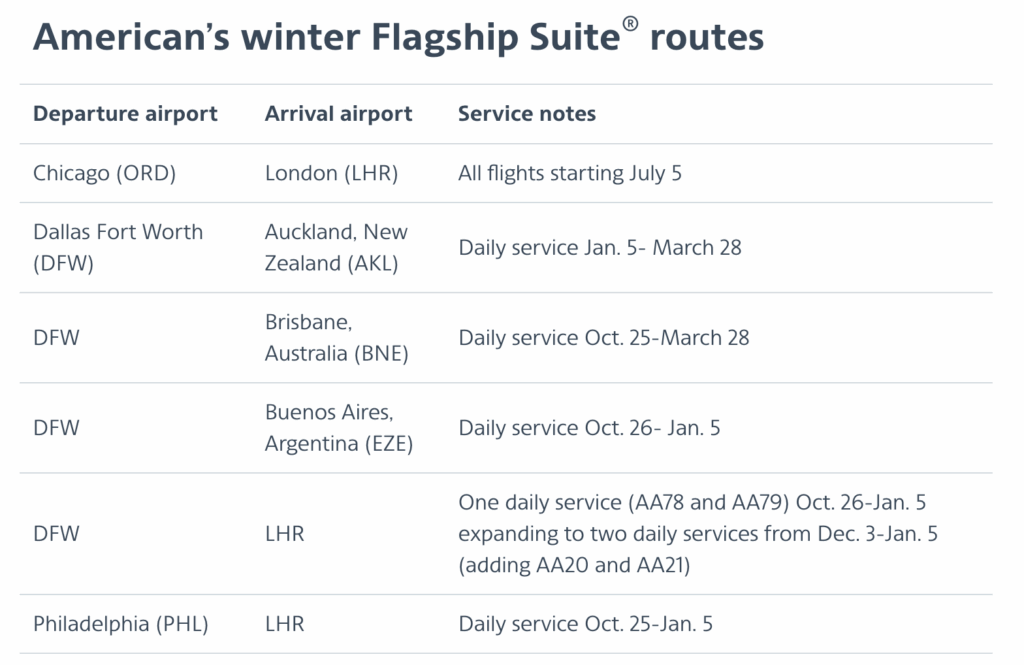
Task: Select "Daily service Oct. 26- Jan. 5" note
Action: click(x=589, y=428)
